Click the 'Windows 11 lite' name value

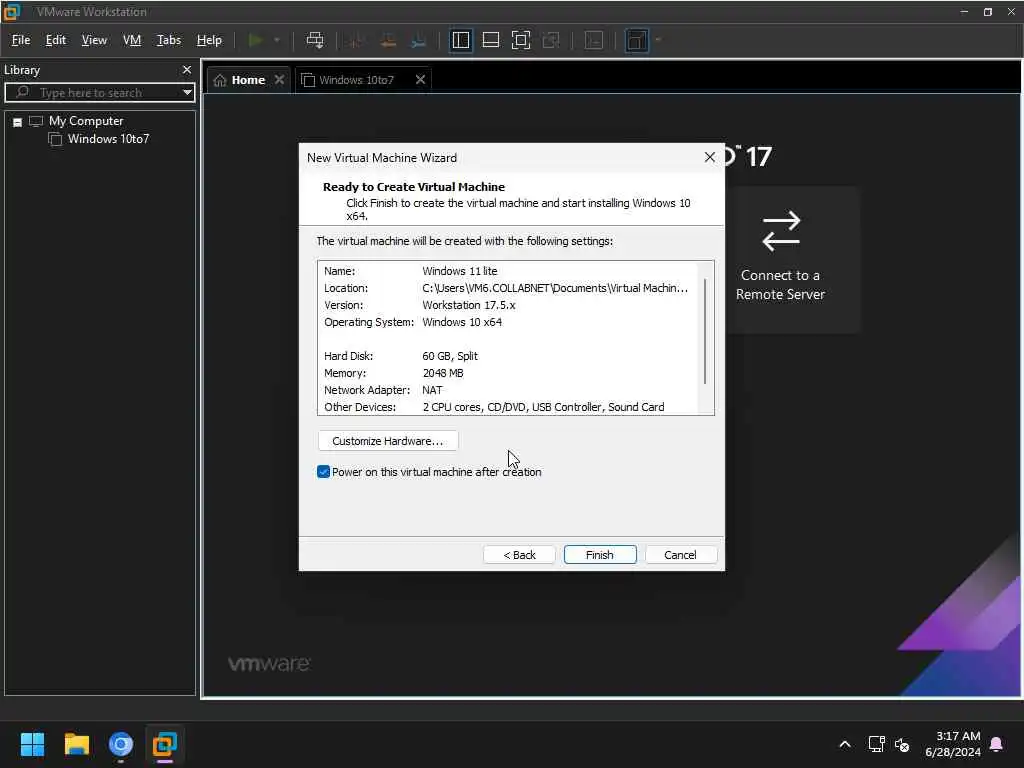[x=460, y=271]
